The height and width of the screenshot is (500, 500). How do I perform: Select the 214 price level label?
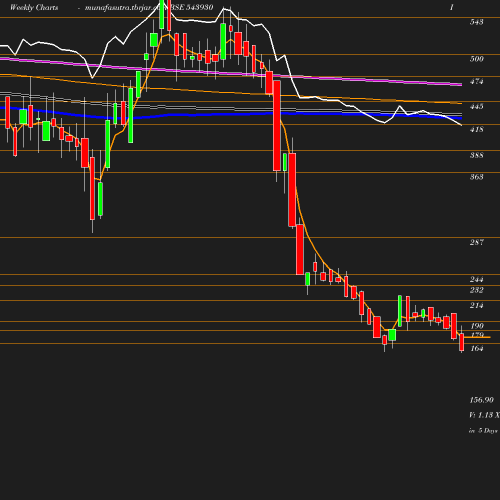[x=476, y=305]
